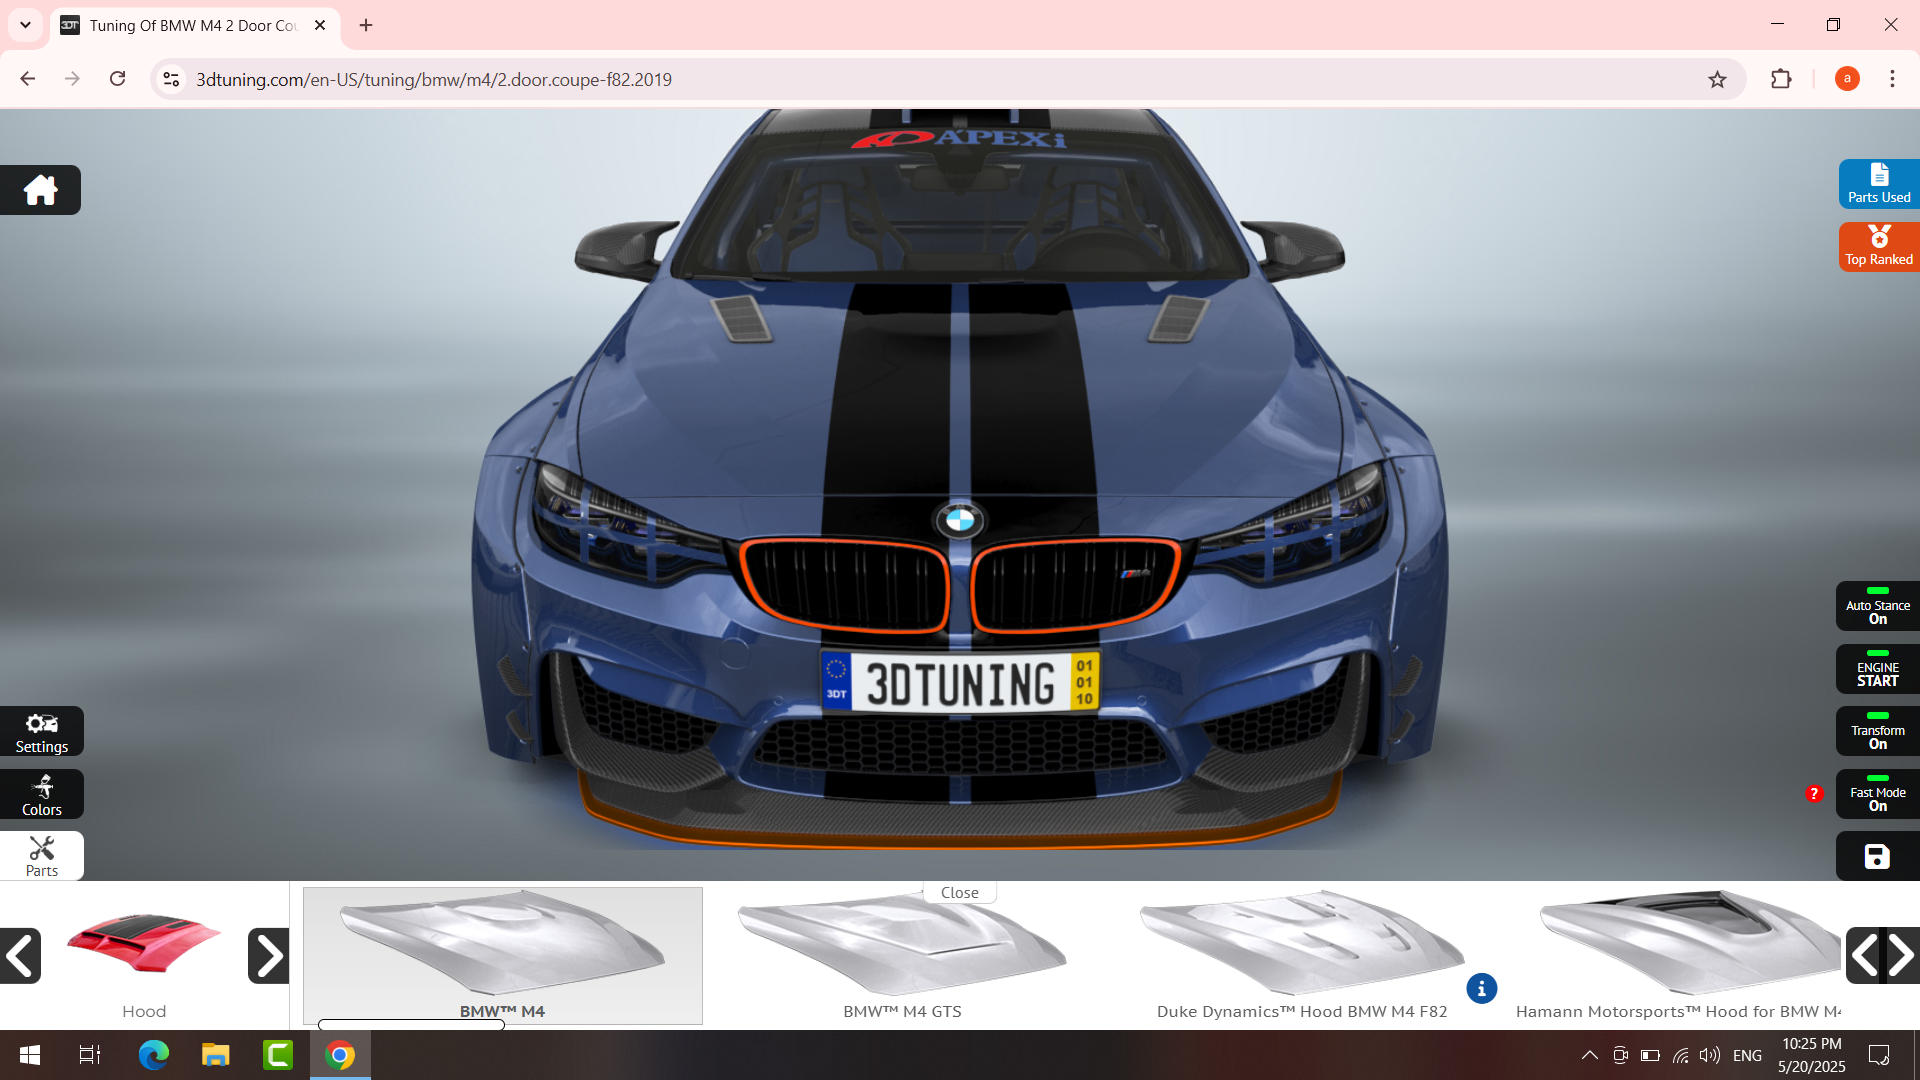Open the notification center
1920x1080 pixels.
[1879, 1055]
